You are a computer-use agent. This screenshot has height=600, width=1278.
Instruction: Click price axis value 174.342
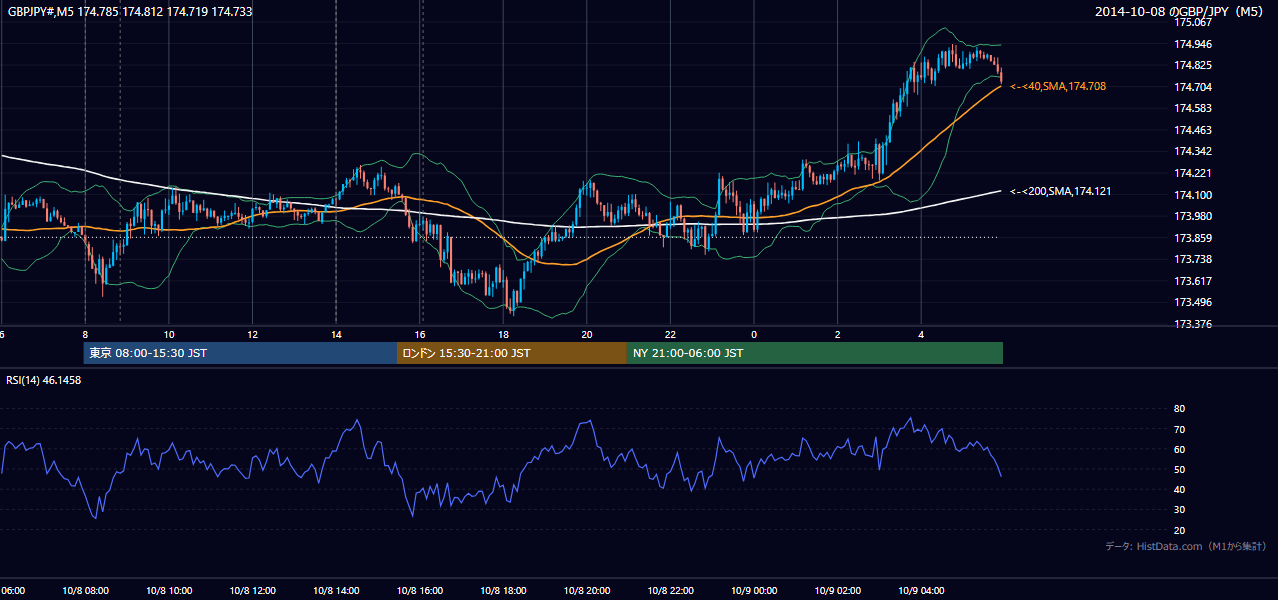tap(1193, 152)
